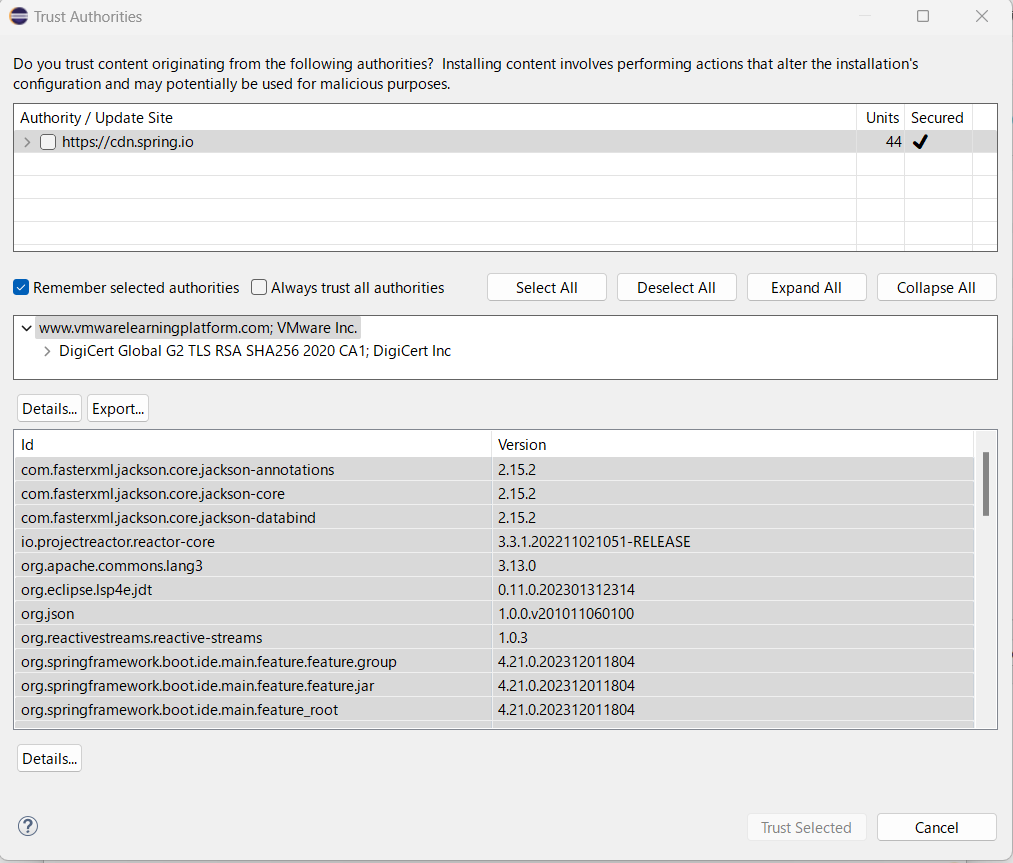Enable Always trust all authorities

click(x=258, y=287)
